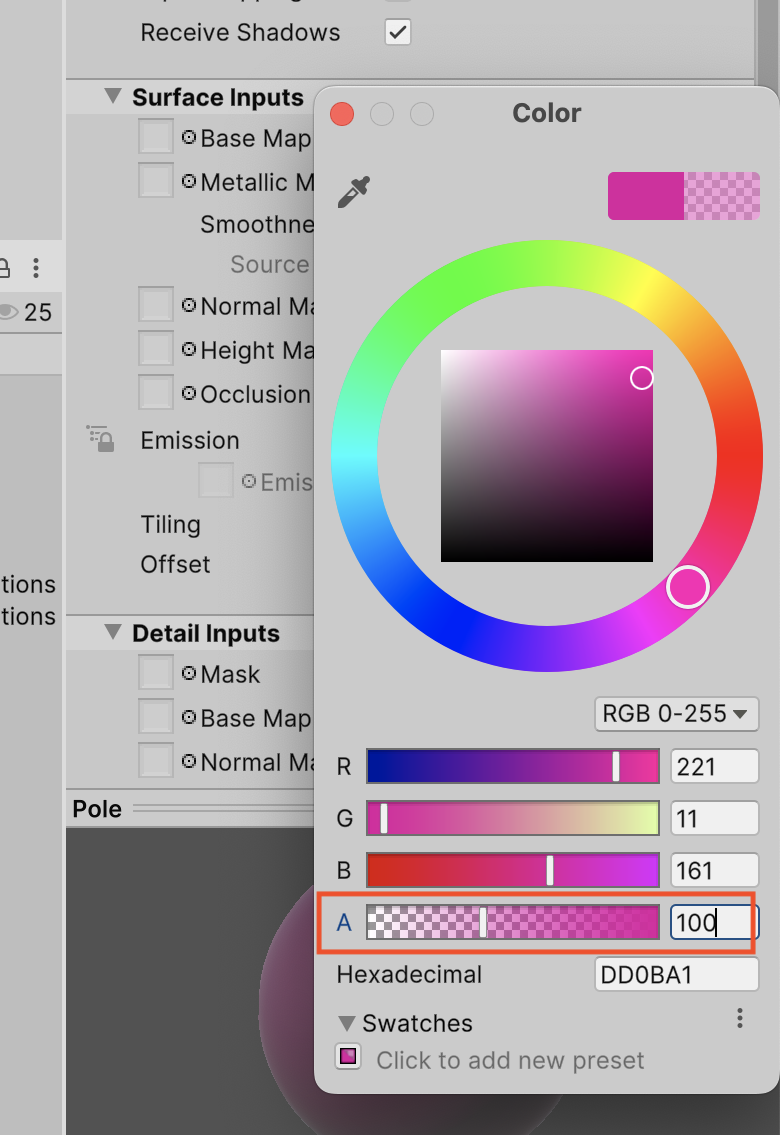Click the Hexadecimal color input field
The height and width of the screenshot is (1135, 780).
(676, 975)
